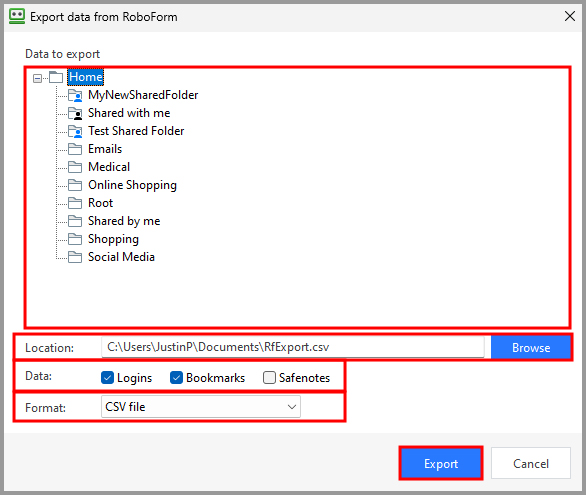
Task: Select the Online Shopping folder
Action: pyautogui.click(x=132, y=185)
